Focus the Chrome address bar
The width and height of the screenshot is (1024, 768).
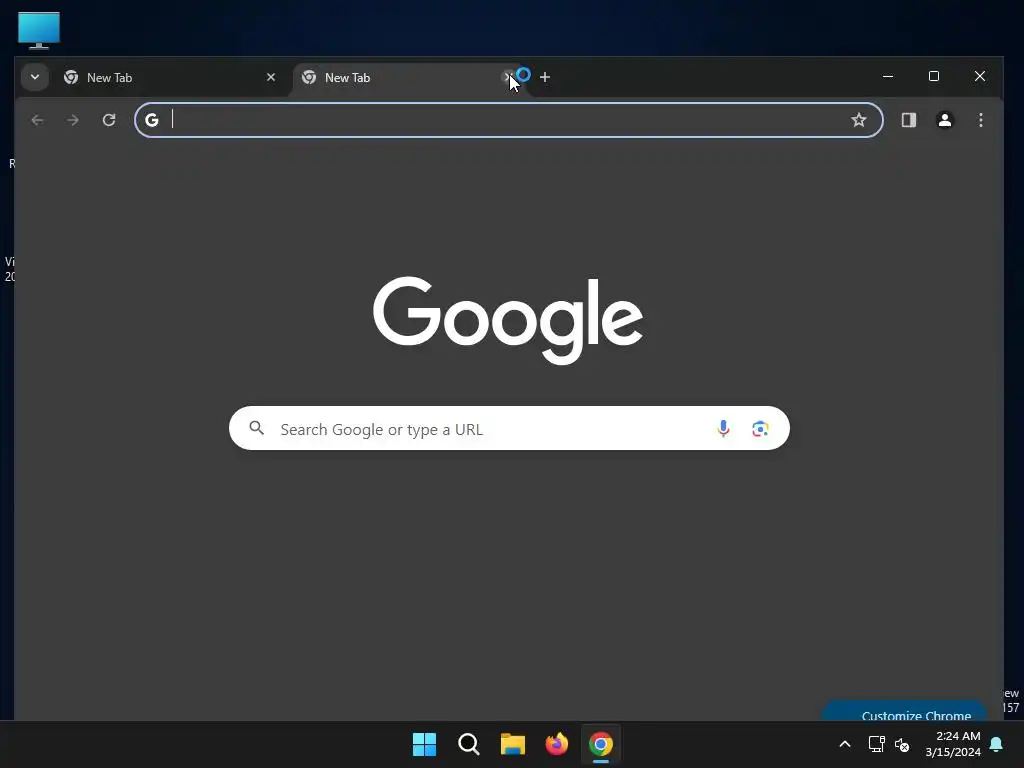(509, 120)
